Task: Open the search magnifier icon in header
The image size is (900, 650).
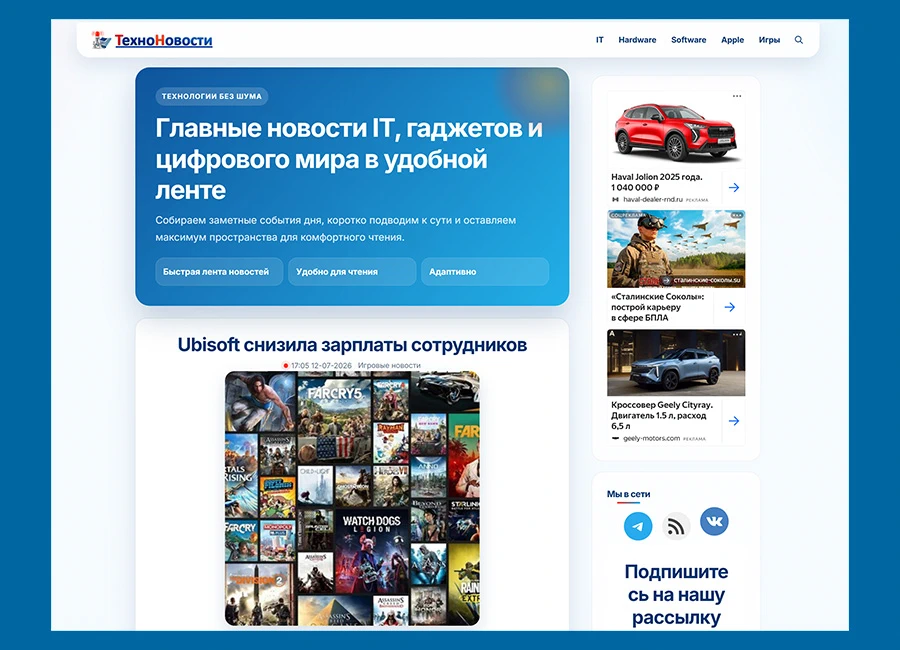Action: tap(798, 40)
